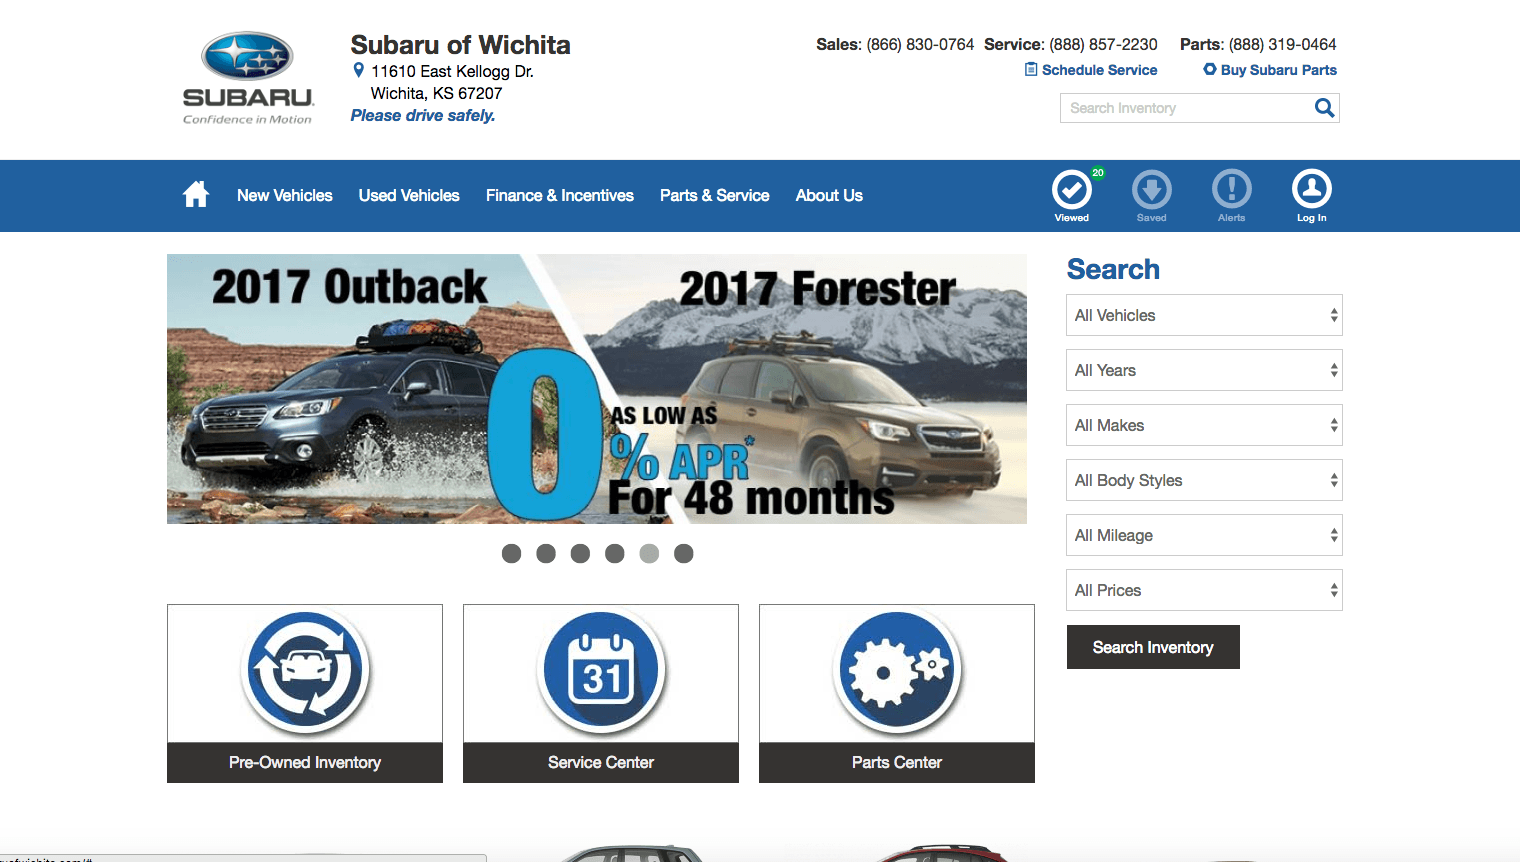Click the Parts Center label
1520x862 pixels.
[897, 762]
